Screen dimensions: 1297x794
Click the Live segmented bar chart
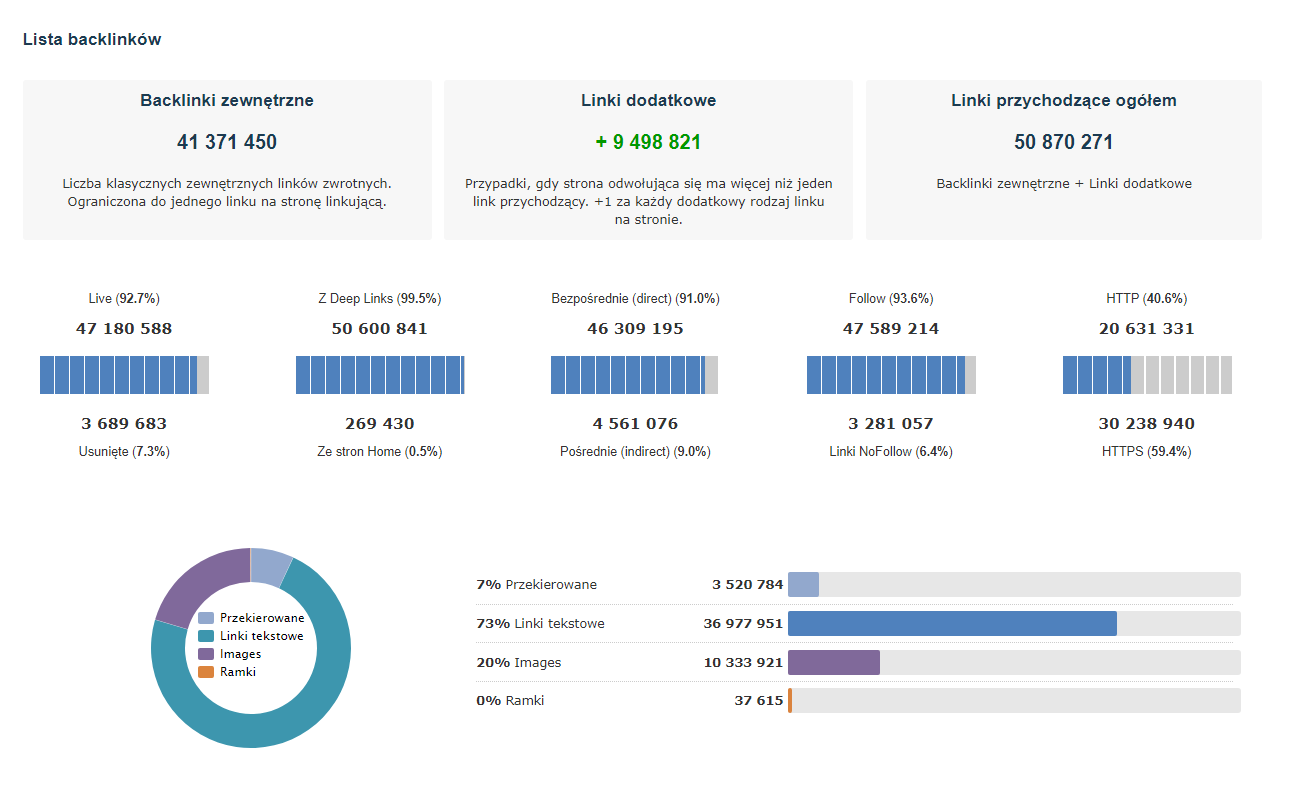(124, 374)
